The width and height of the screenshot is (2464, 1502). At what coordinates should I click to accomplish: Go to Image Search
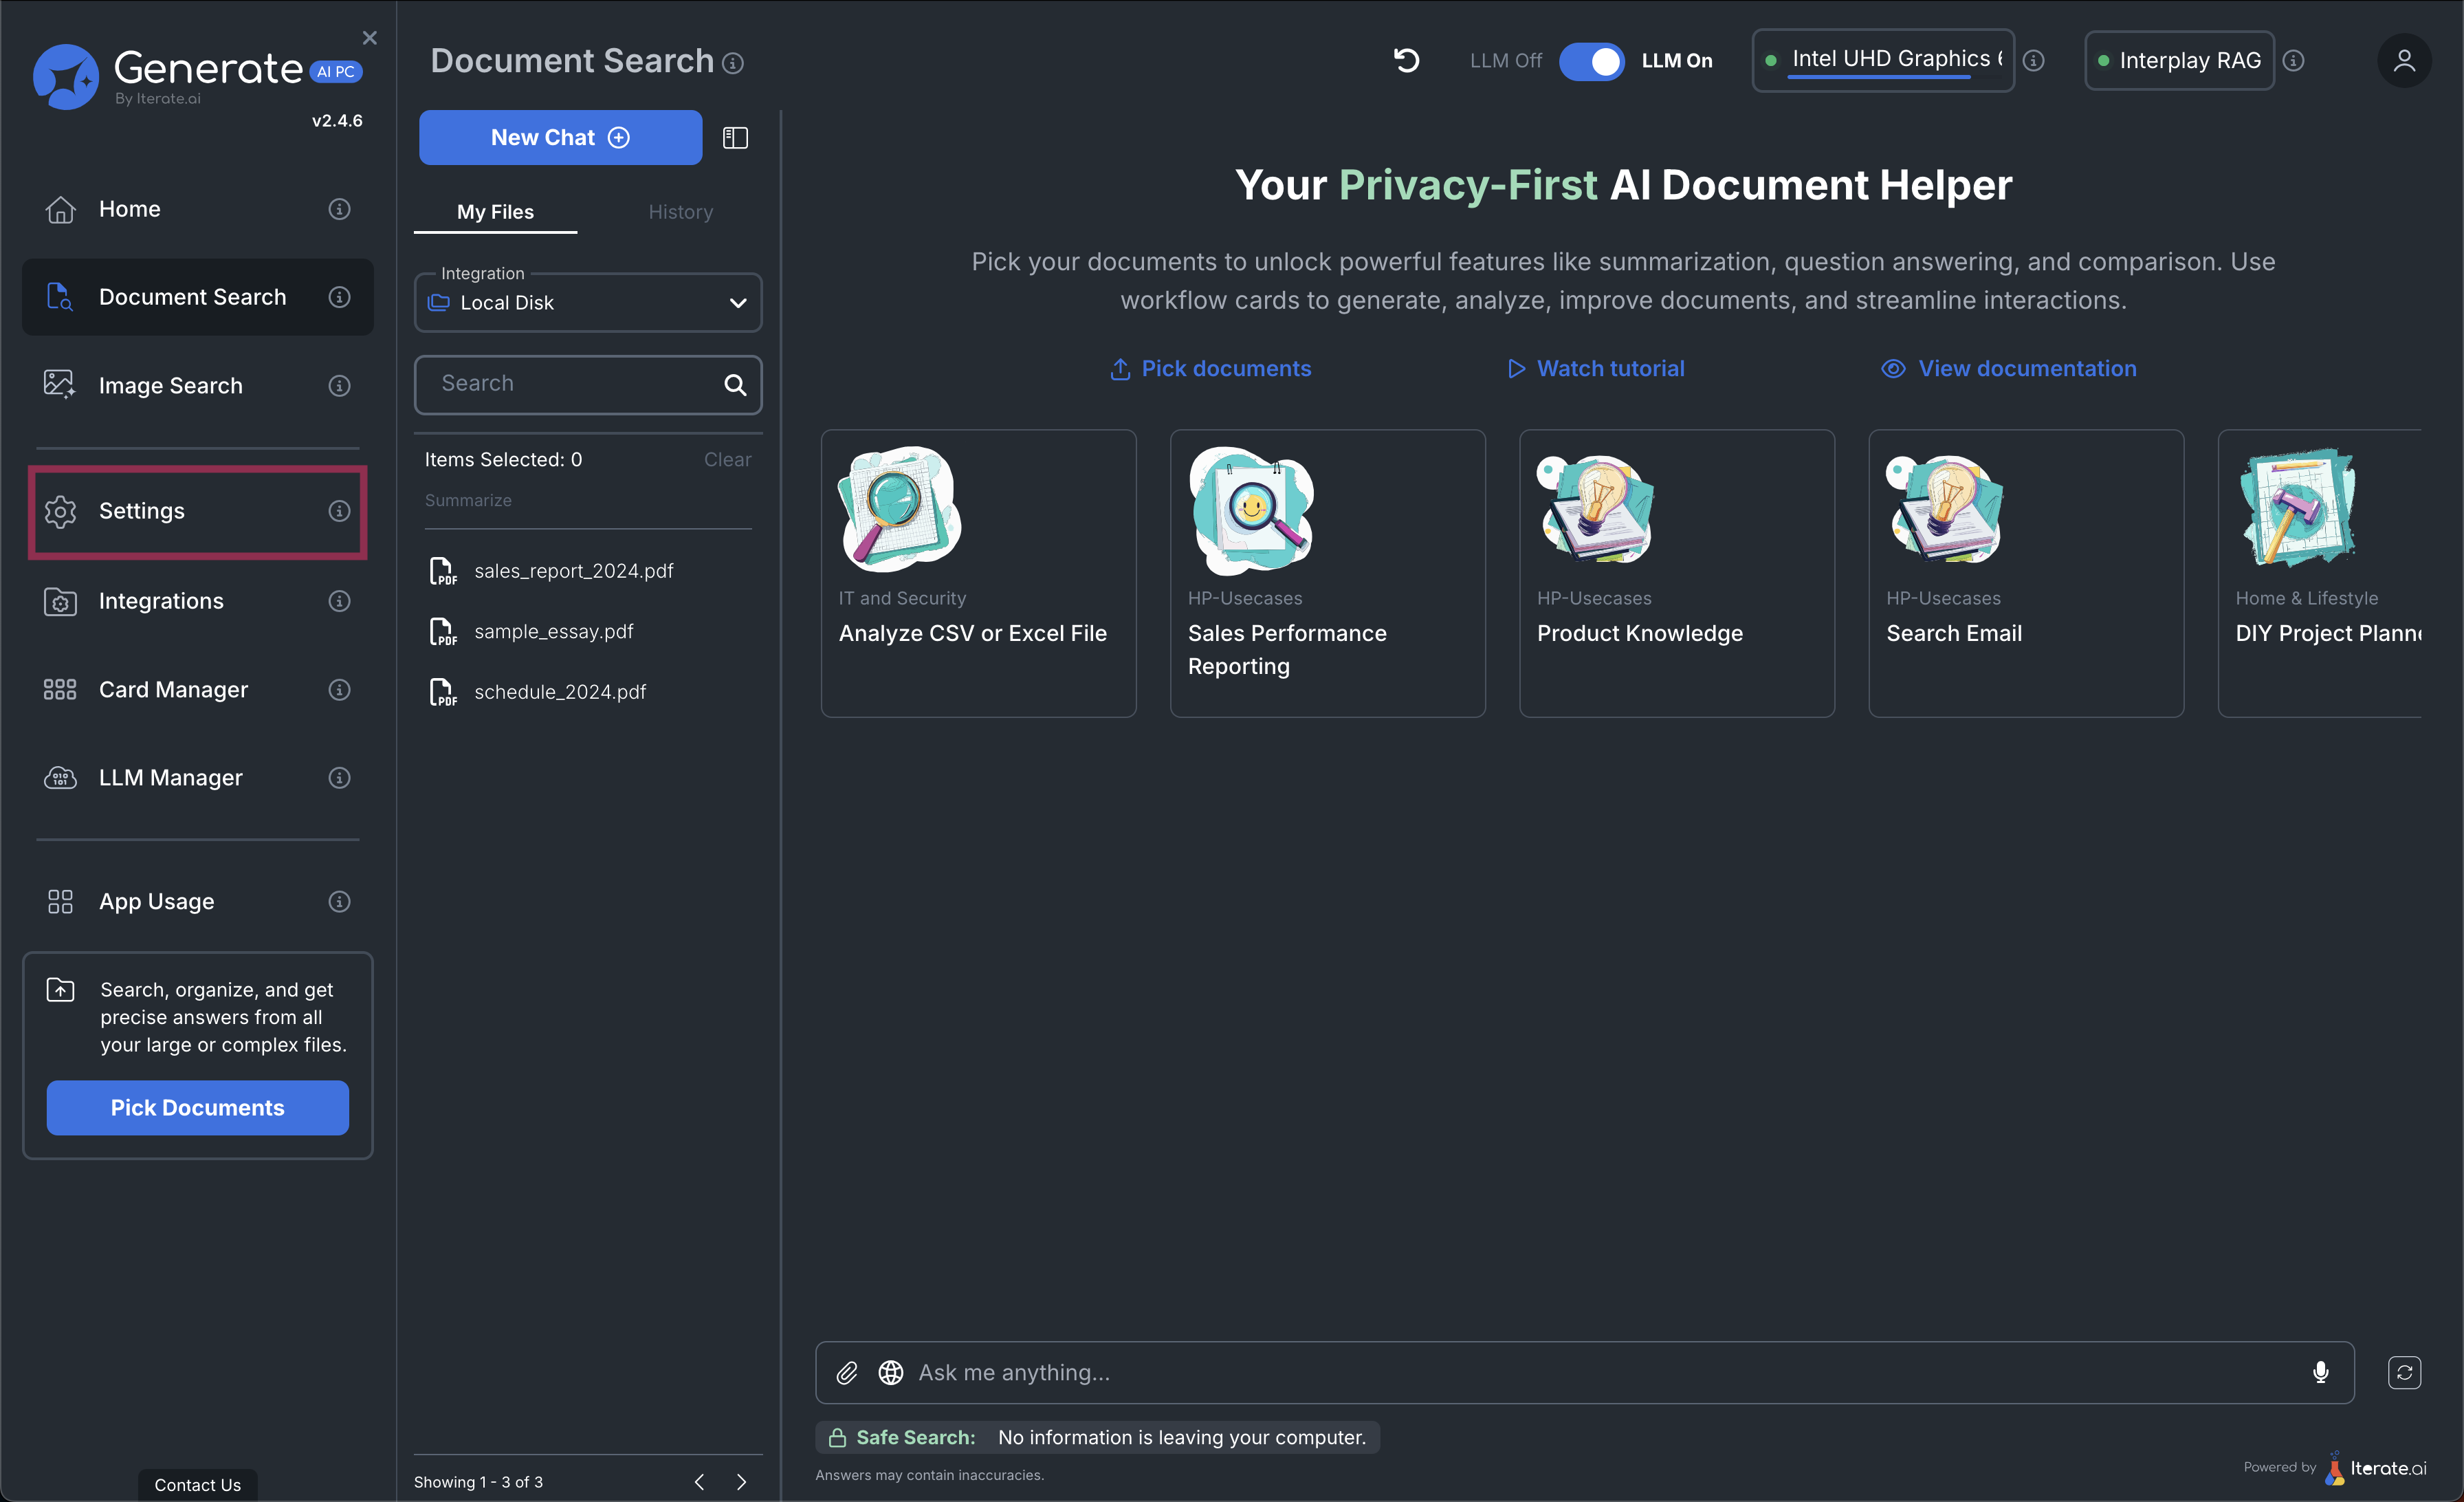click(197, 385)
